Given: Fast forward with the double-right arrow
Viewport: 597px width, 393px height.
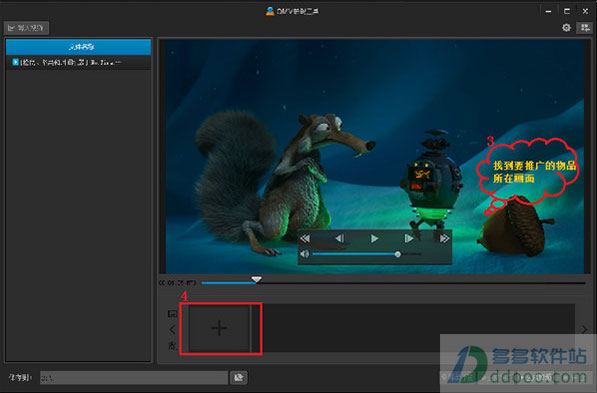Looking at the screenshot, I should [444, 238].
